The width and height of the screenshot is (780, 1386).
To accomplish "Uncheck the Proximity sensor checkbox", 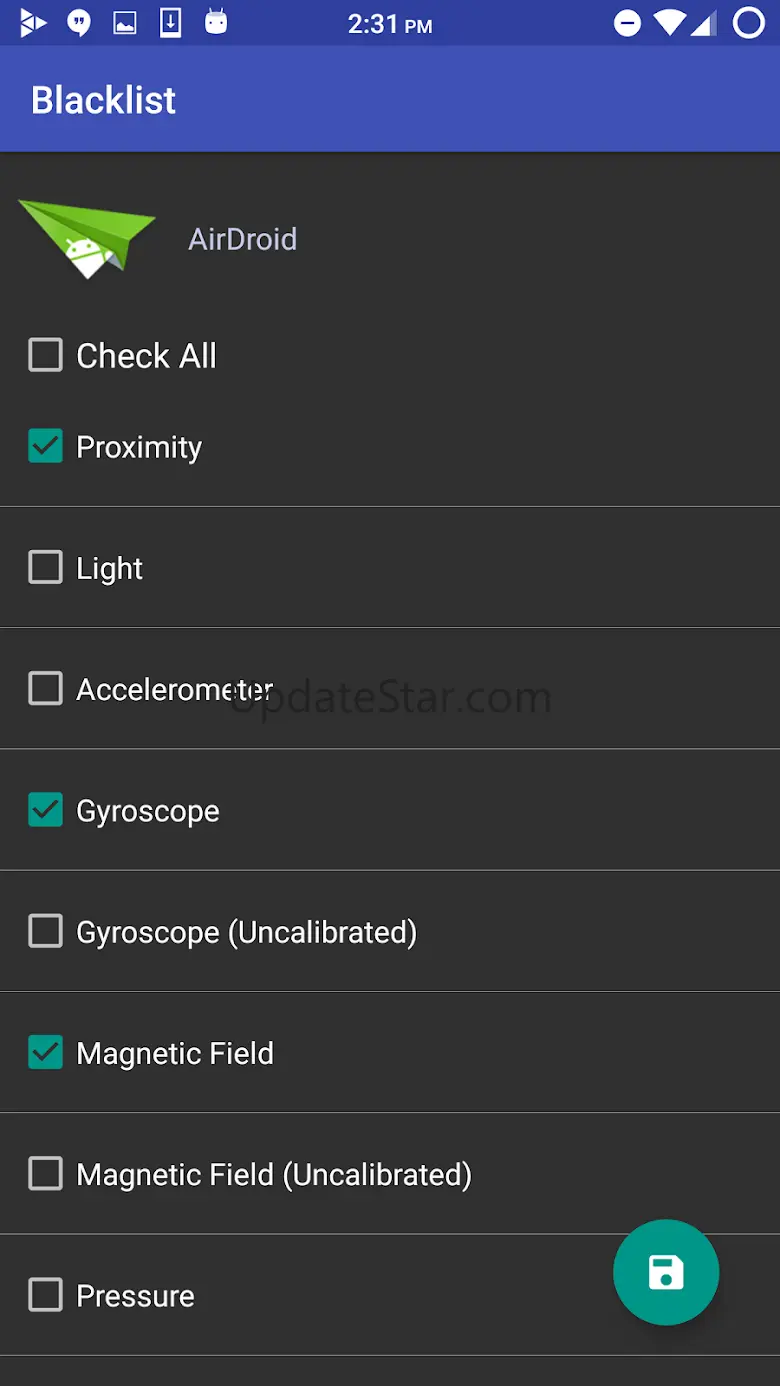I will pyautogui.click(x=46, y=447).
